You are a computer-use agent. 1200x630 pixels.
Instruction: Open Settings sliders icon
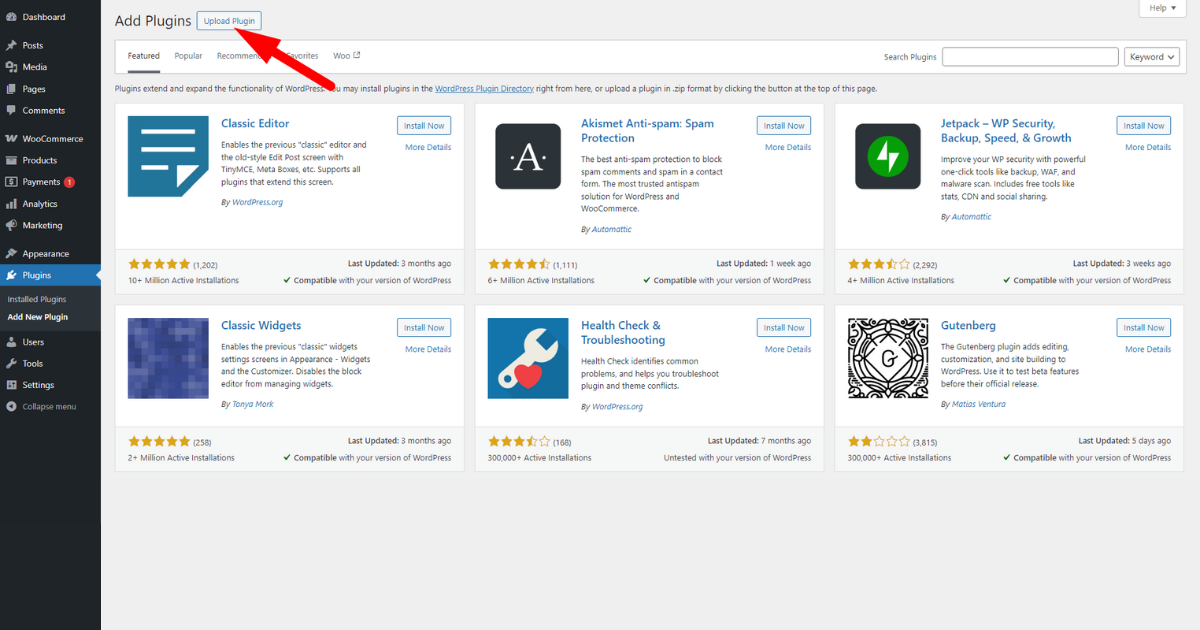pyautogui.click(x=11, y=385)
